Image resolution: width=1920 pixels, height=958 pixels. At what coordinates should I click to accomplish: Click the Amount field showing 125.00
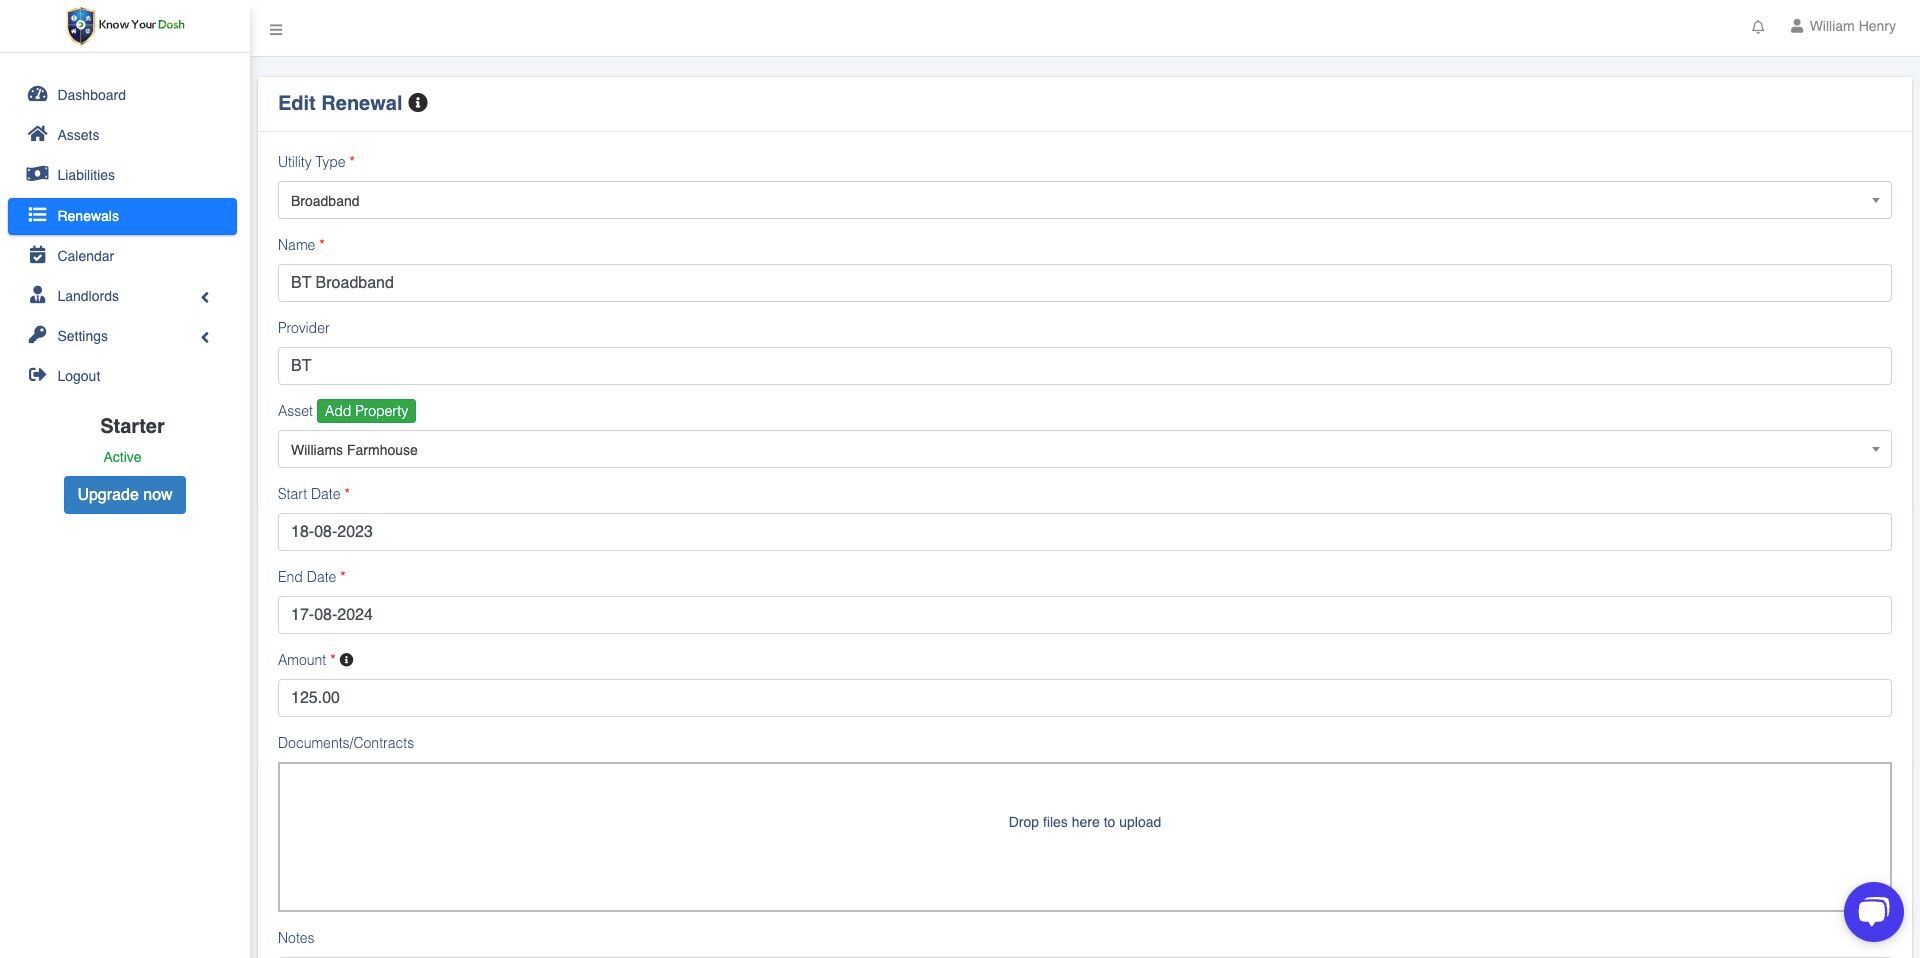coord(1084,698)
